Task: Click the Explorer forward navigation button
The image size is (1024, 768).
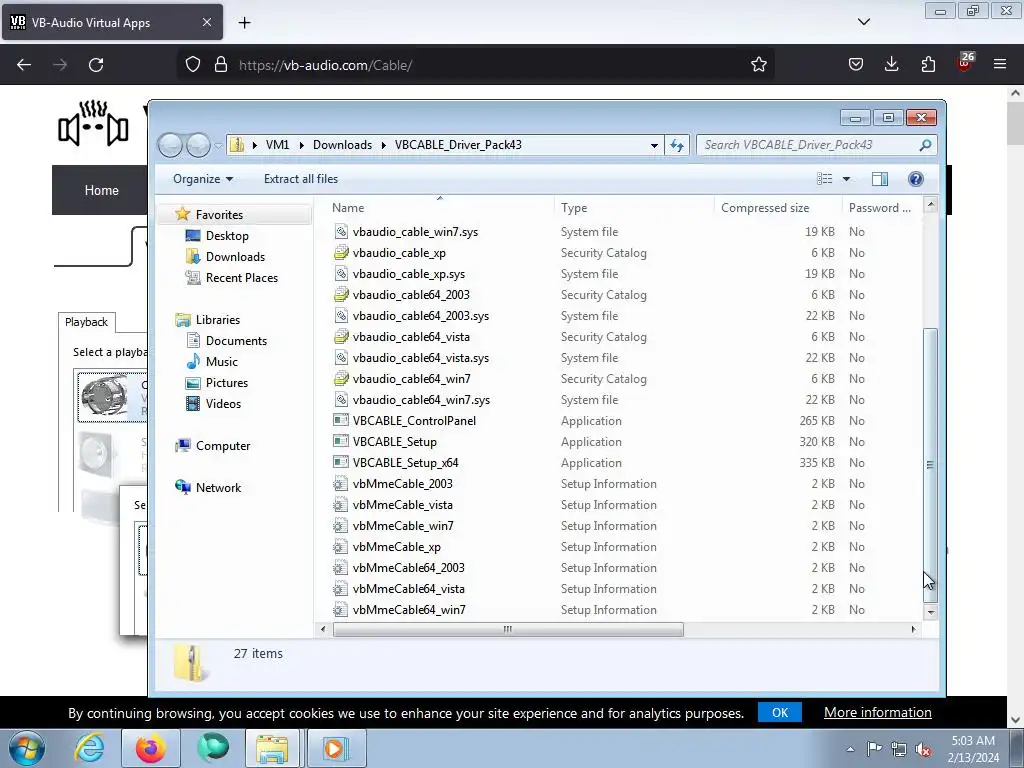Action: 199,145
